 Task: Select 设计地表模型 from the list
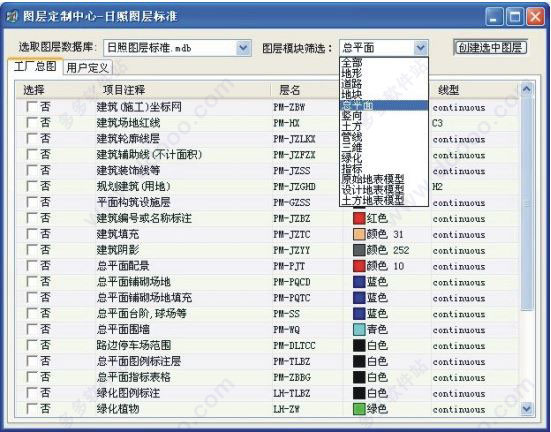[384, 189]
